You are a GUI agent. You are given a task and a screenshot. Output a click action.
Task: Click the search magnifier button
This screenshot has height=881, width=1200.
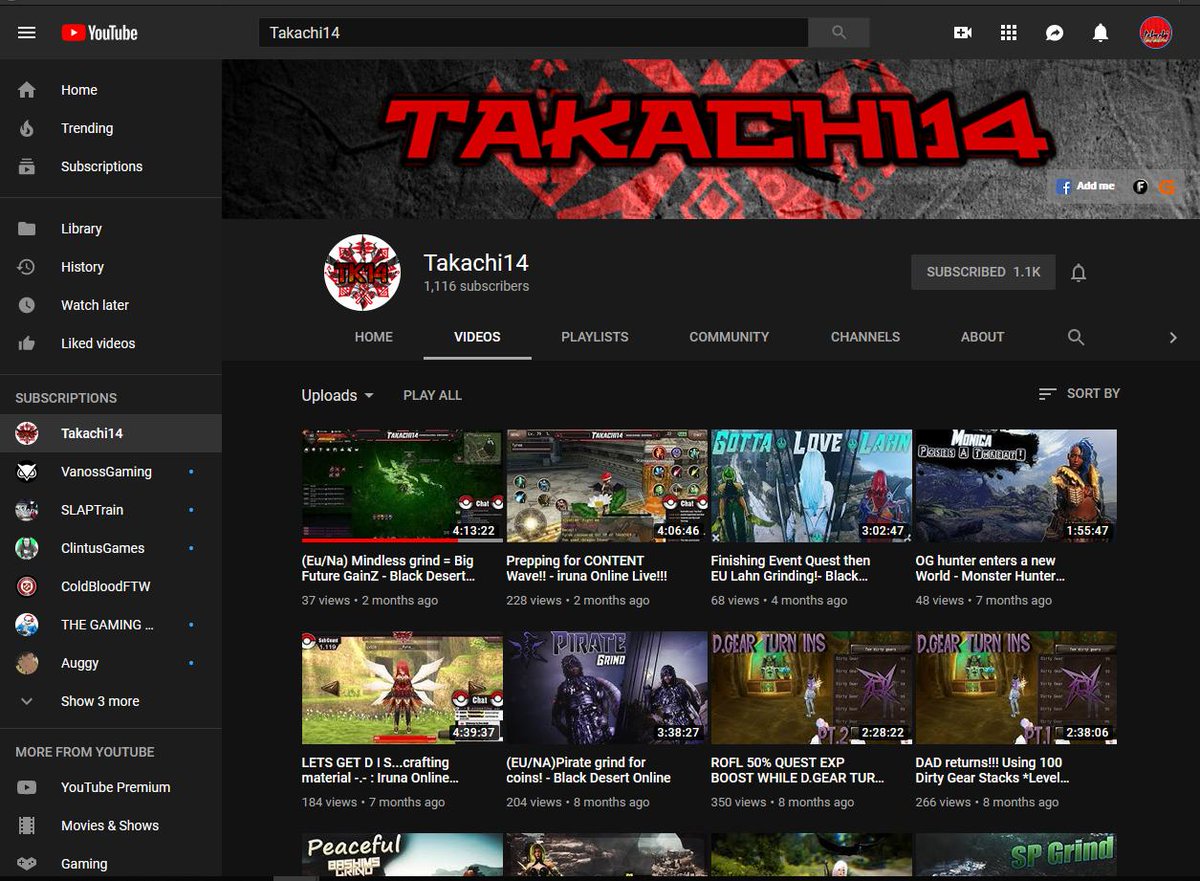[x=838, y=33]
